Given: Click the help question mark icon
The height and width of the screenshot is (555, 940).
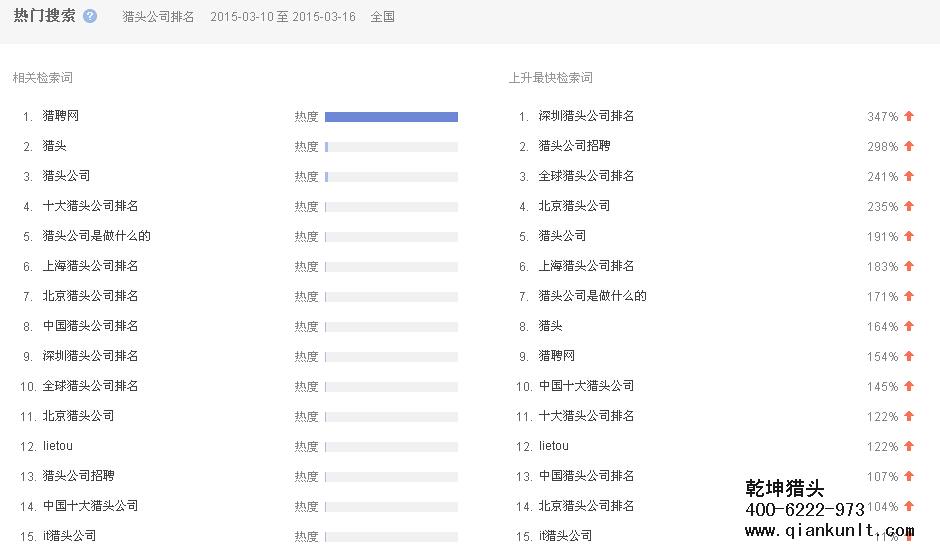Looking at the screenshot, I should pyautogui.click(x=90, y=16).
